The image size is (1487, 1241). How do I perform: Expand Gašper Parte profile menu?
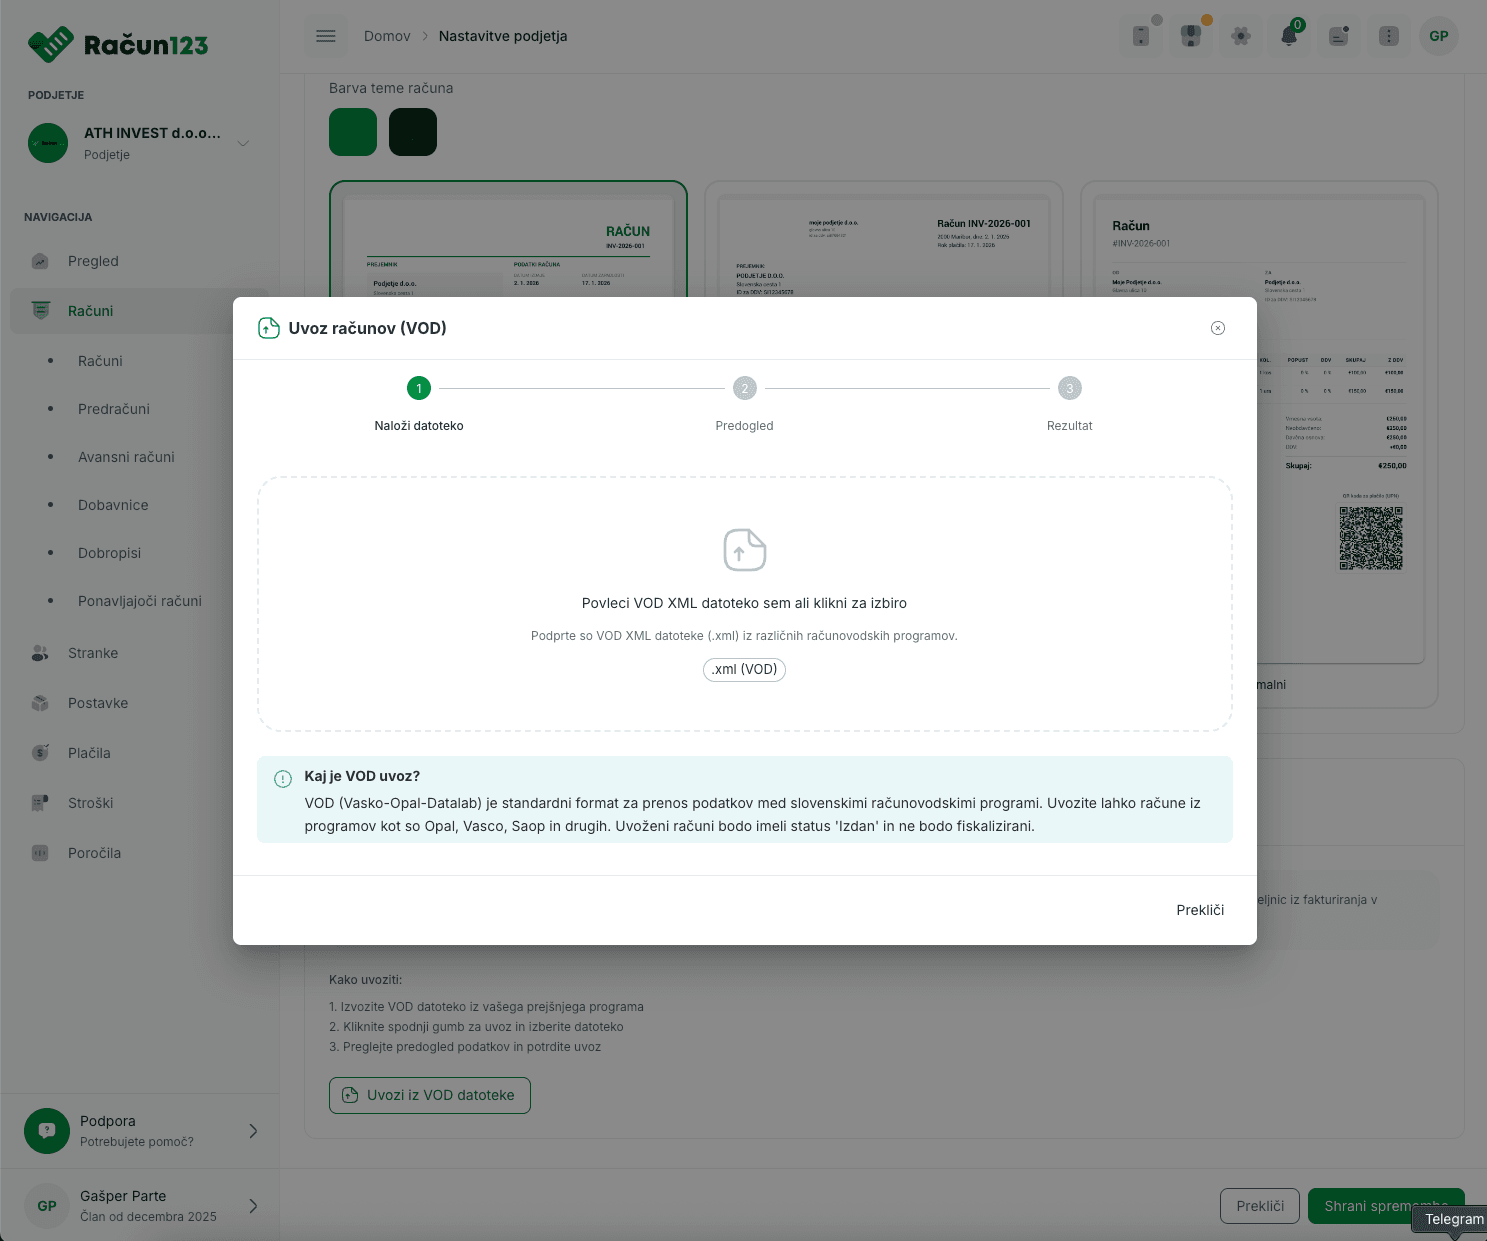click(x=253, y=1206)
